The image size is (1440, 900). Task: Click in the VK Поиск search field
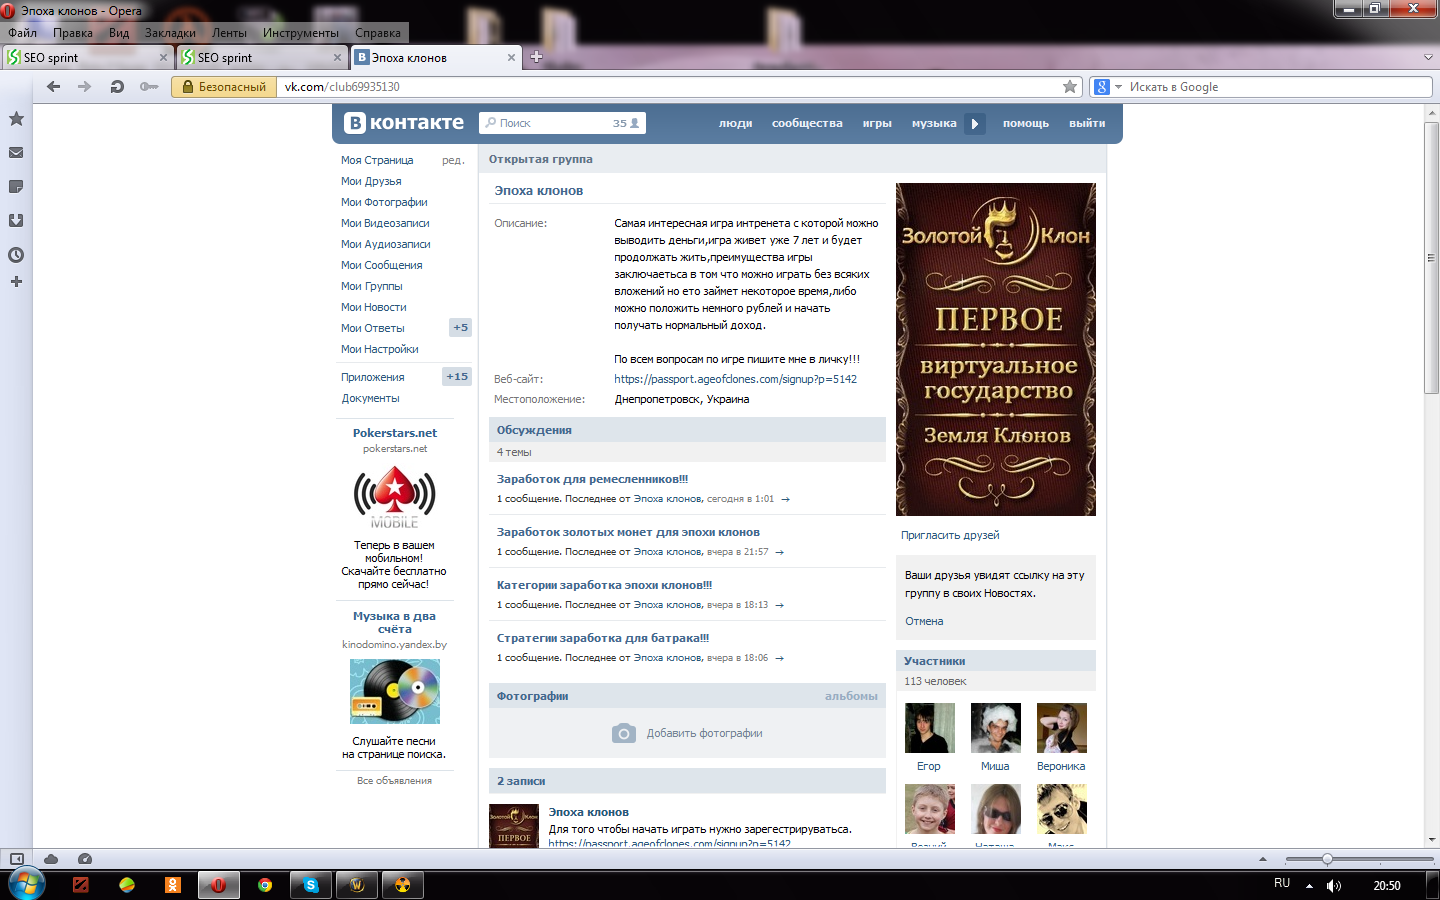coord(562,123)
